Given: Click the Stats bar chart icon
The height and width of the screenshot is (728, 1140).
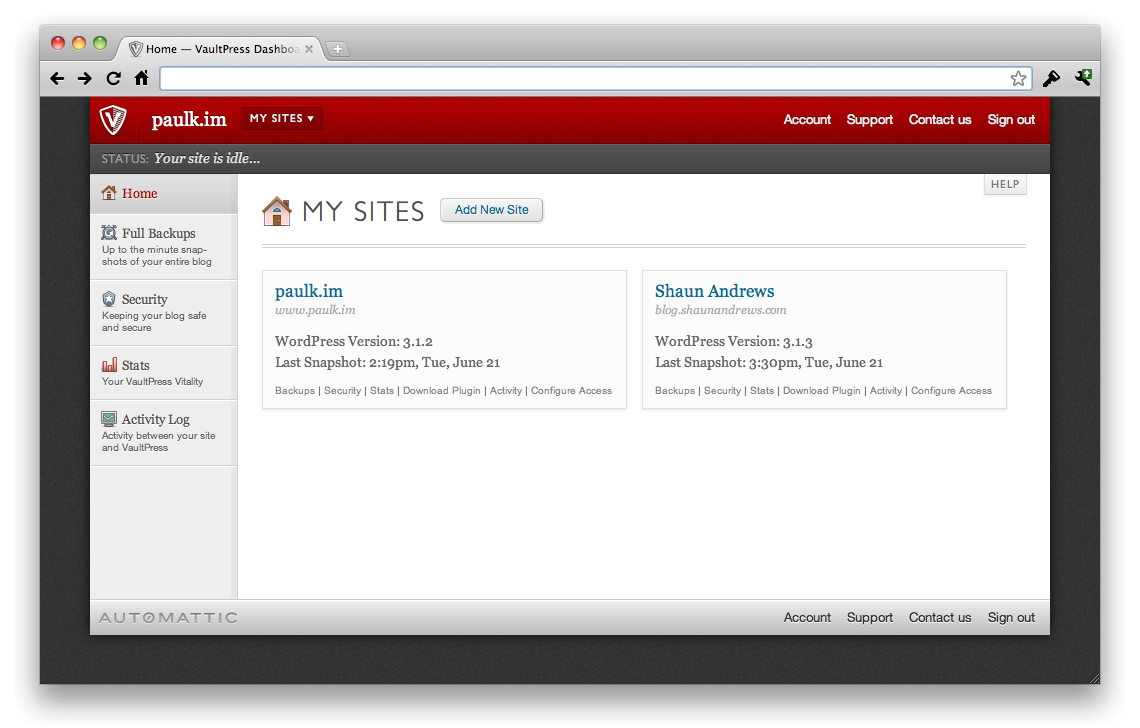Looking at the screenshot, I should click(x=109, y=365).
